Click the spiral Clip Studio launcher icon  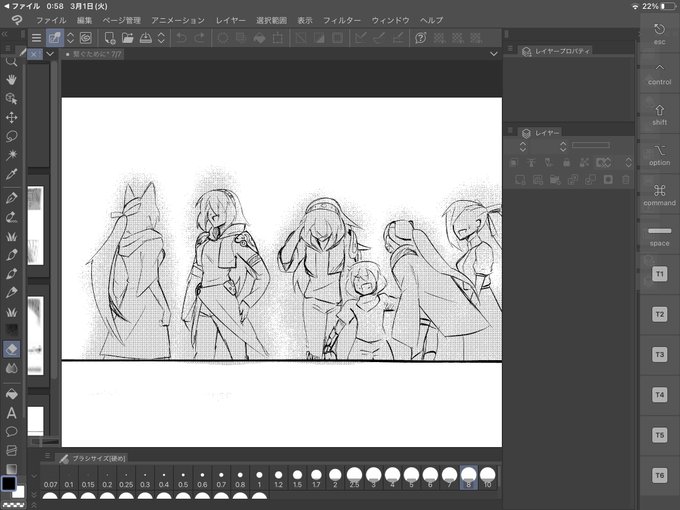tap(86, 38)
